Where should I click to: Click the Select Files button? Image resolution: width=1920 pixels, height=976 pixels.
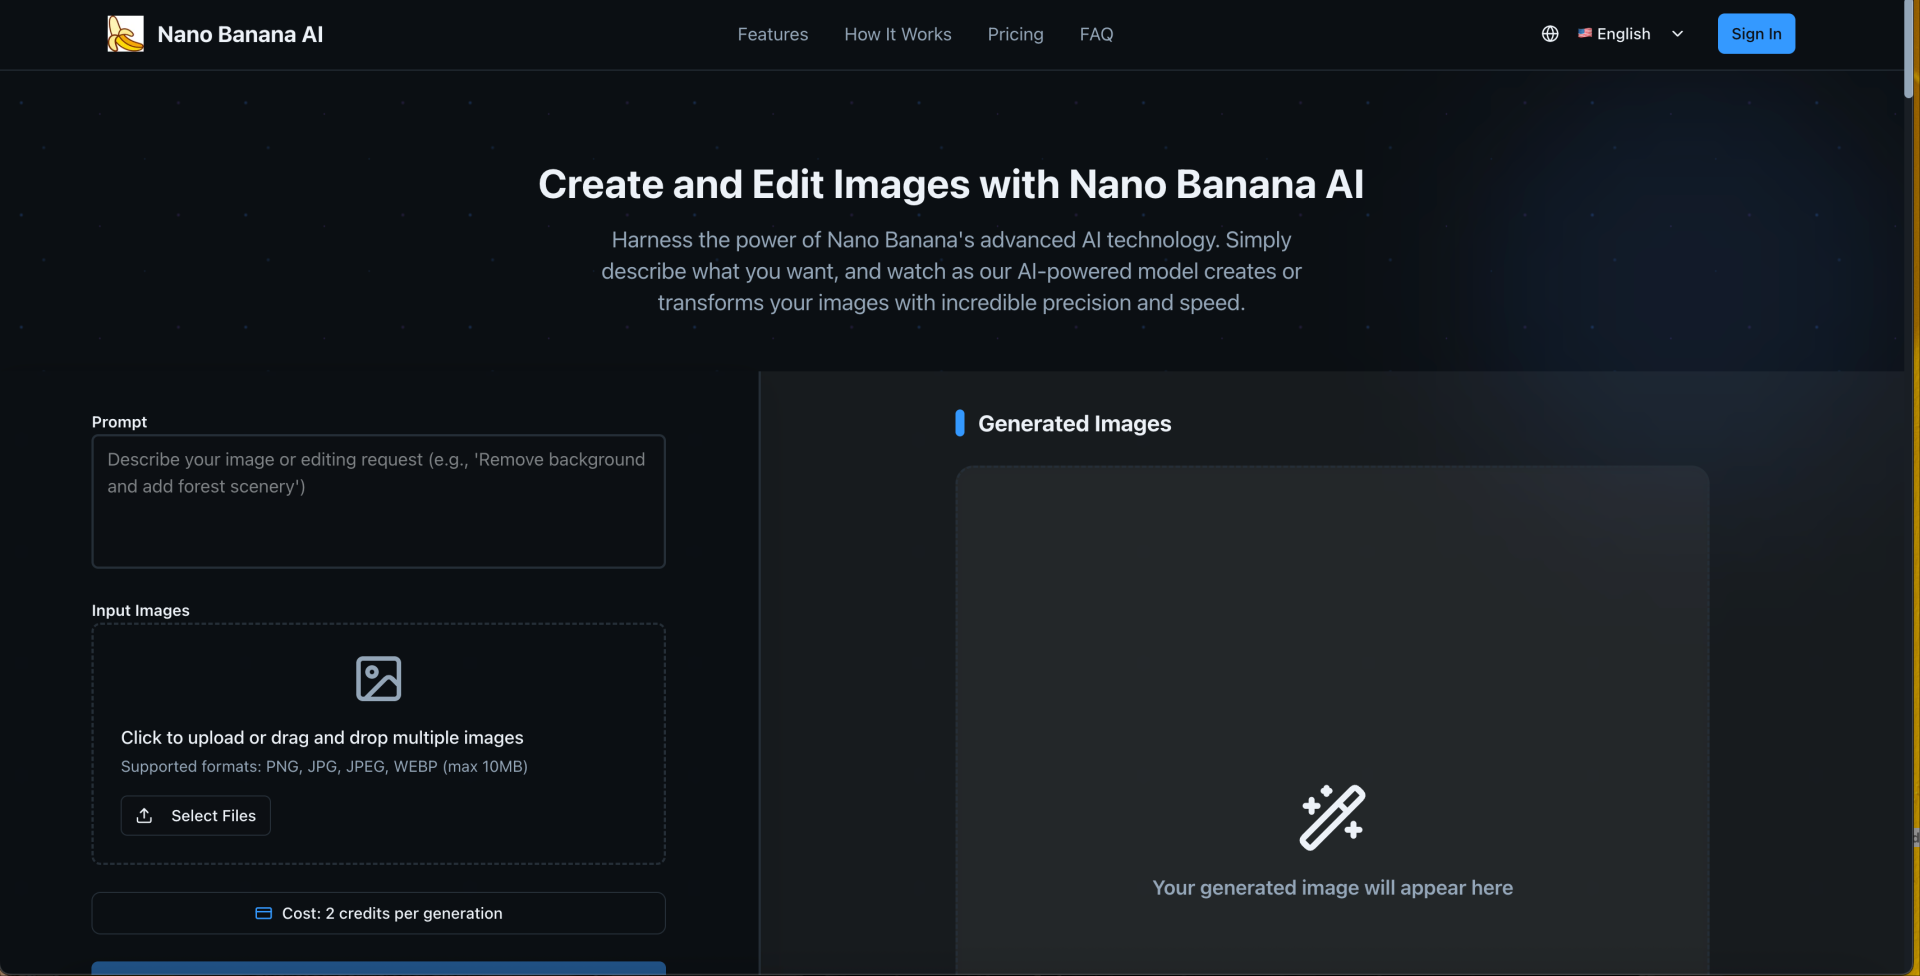(196, 816)
